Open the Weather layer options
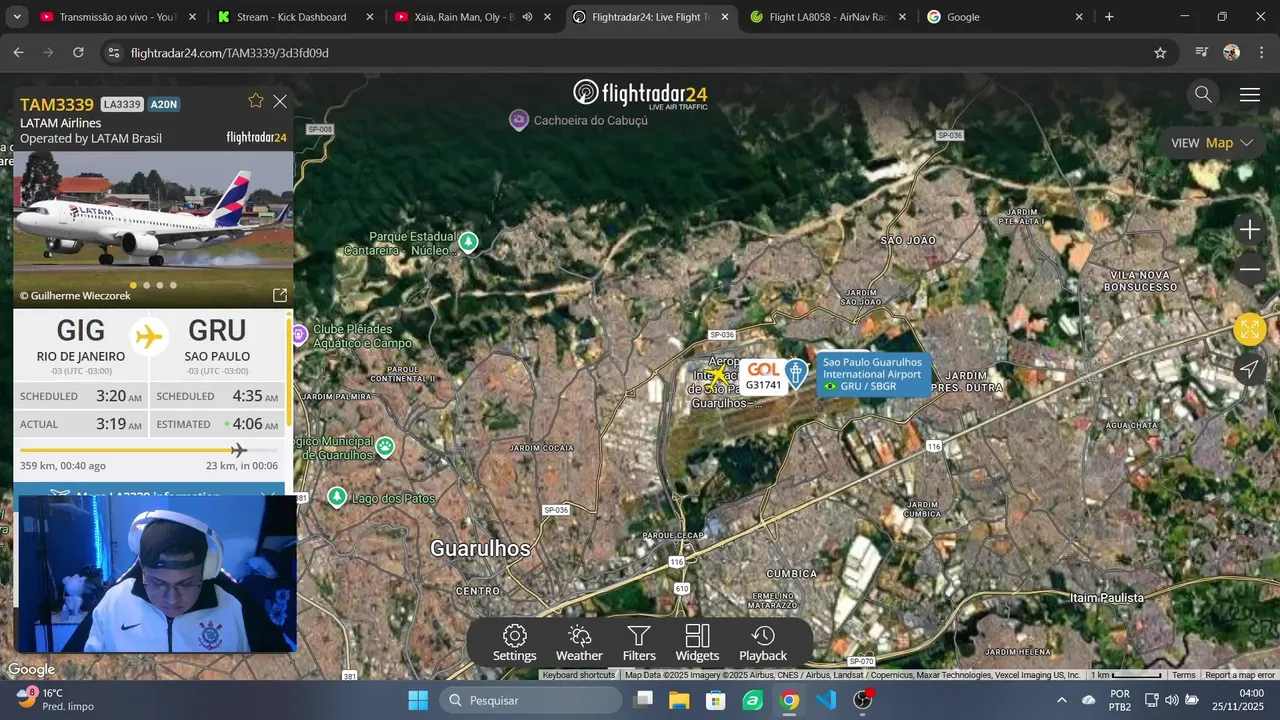This screenshot has height=720, width=1280. tap(579, 643)
